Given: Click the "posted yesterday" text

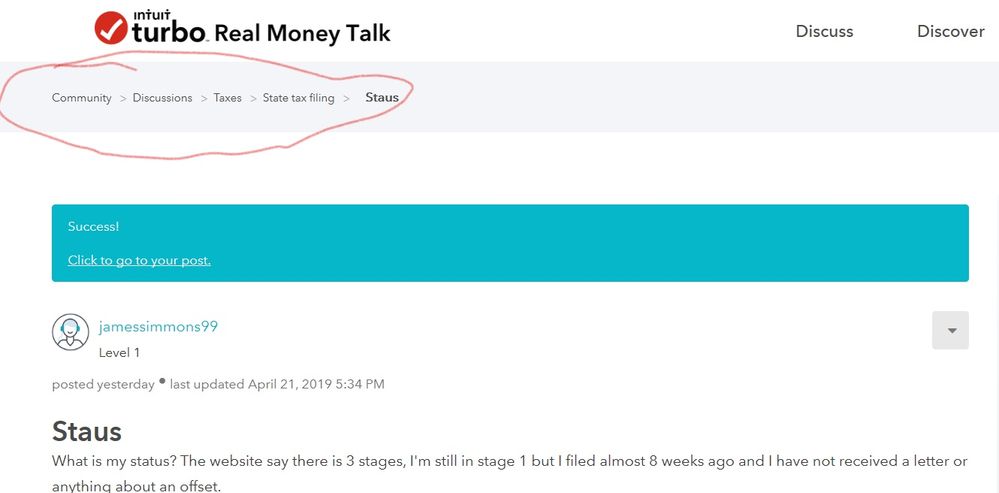Looking at the screenshot, I should tap(103, 384).
